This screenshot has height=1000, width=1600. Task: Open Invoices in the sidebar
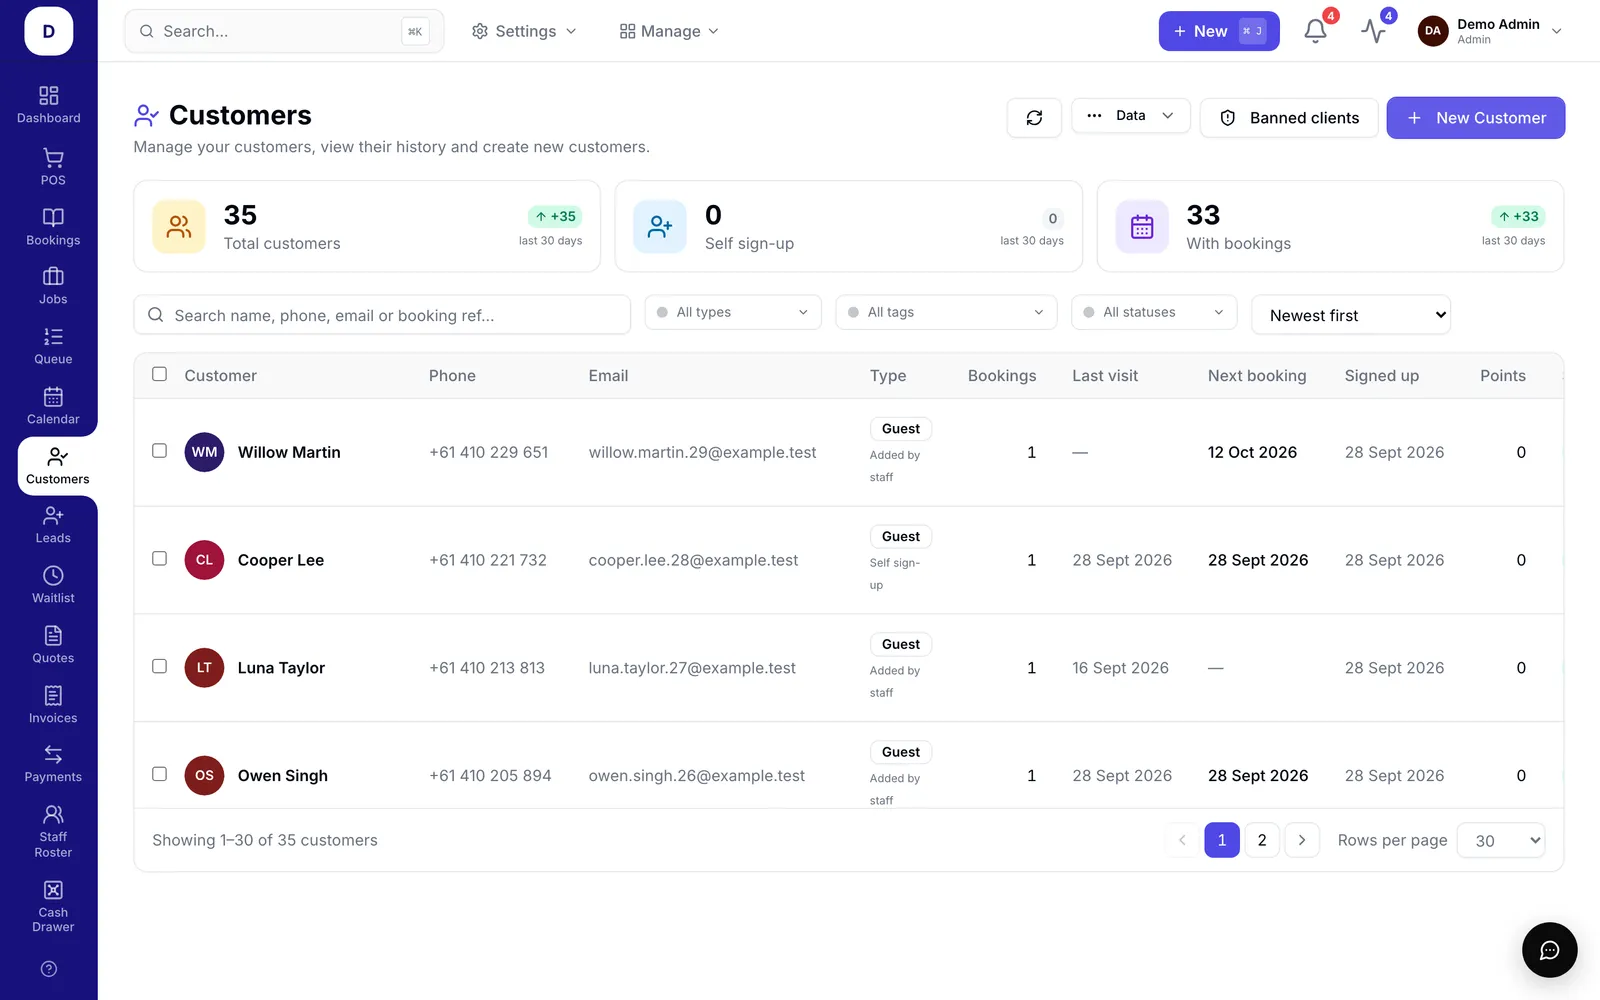[53, 705]
